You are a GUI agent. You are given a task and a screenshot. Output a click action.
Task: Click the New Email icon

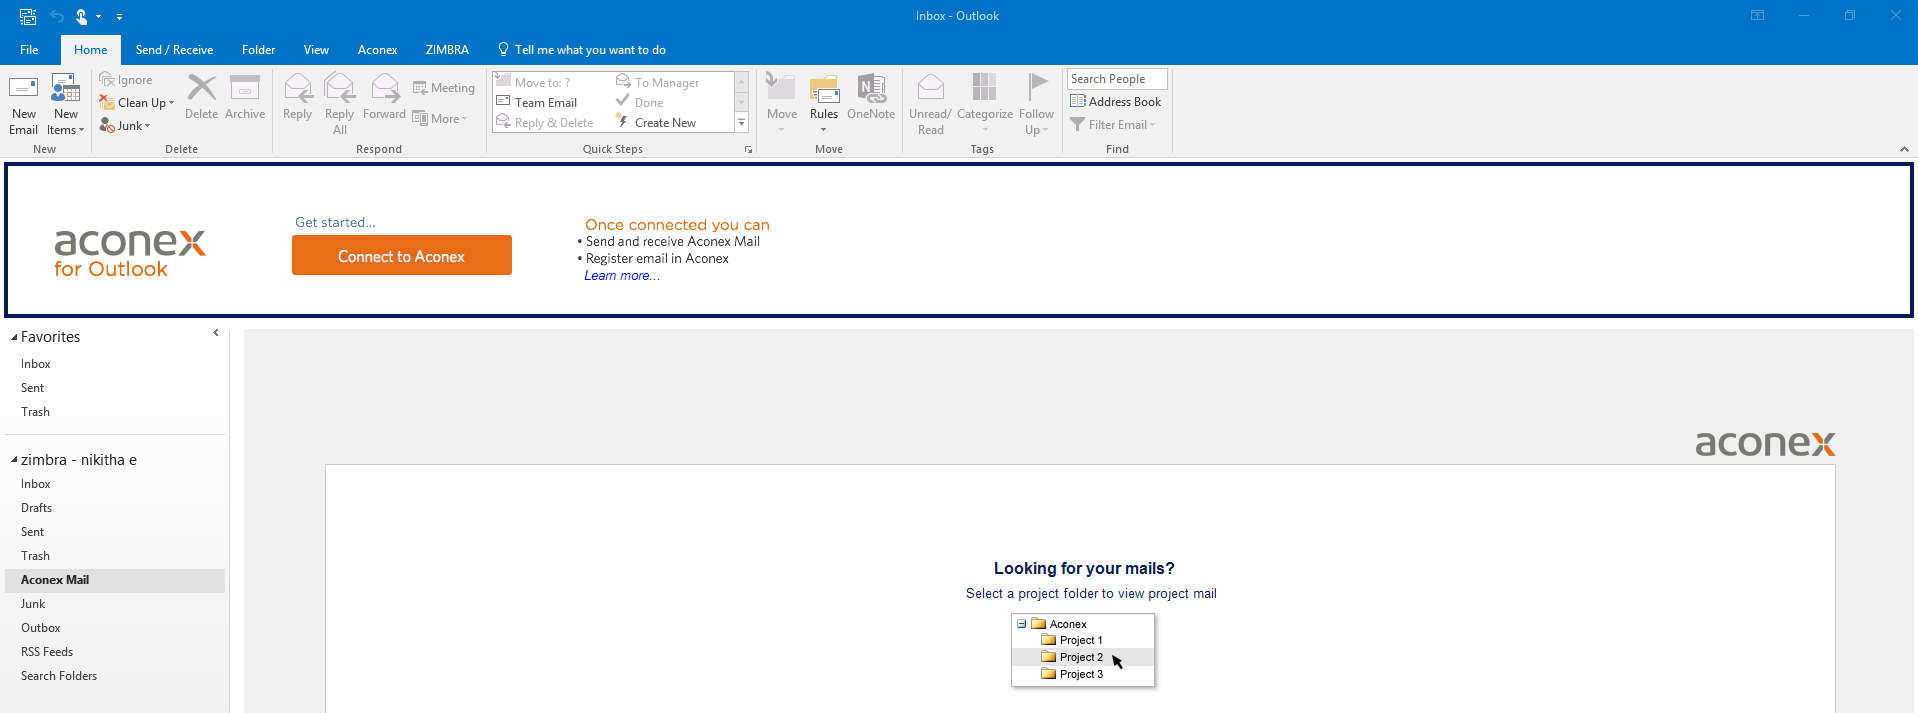23,88
